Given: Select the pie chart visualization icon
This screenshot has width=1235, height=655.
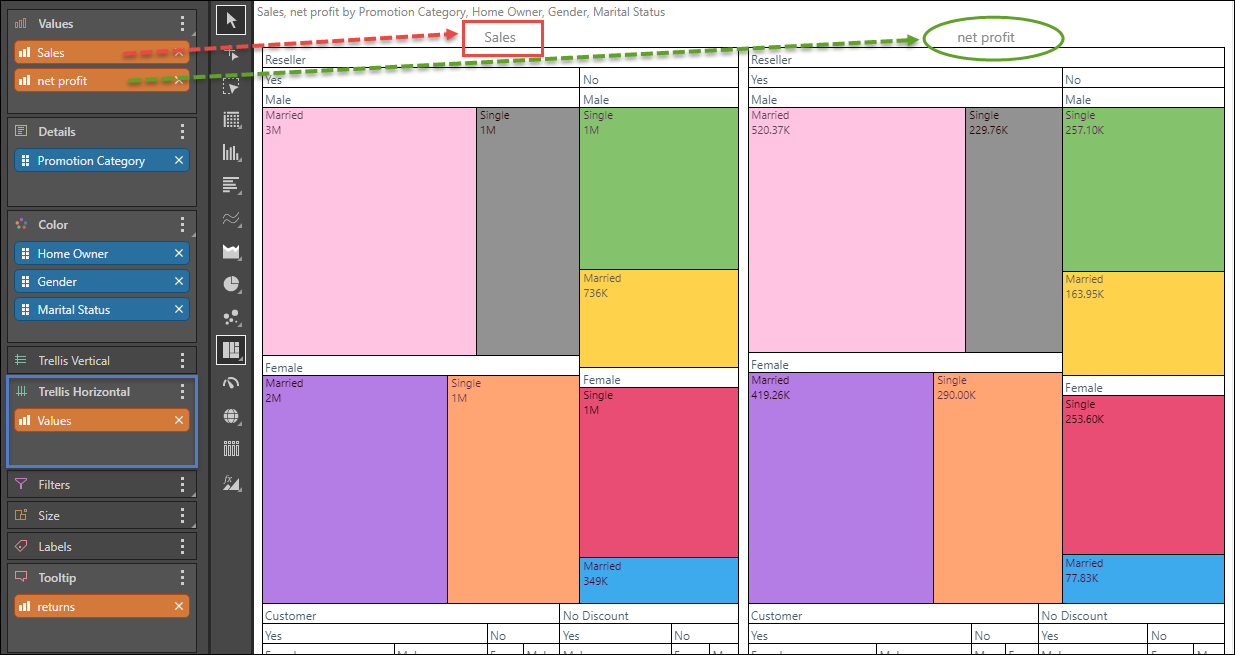Looking at the screenshot, I should coord(232,284).
